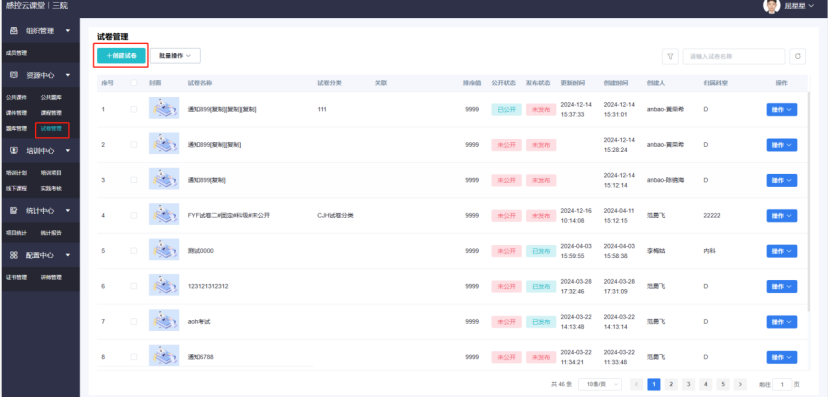Go to next page arrow
The width and height of the screenshot is (828, 397).
[740, 384]
